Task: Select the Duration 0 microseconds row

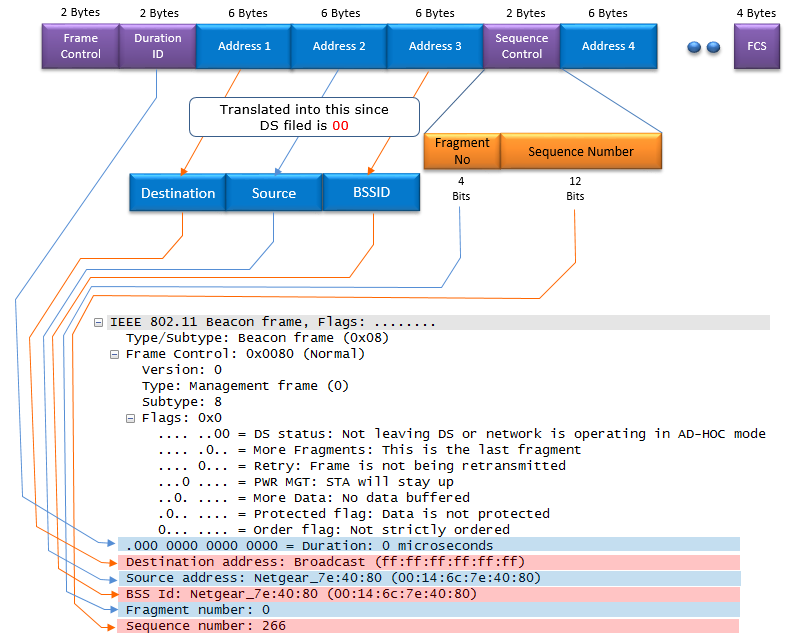Action: point(429,546)
